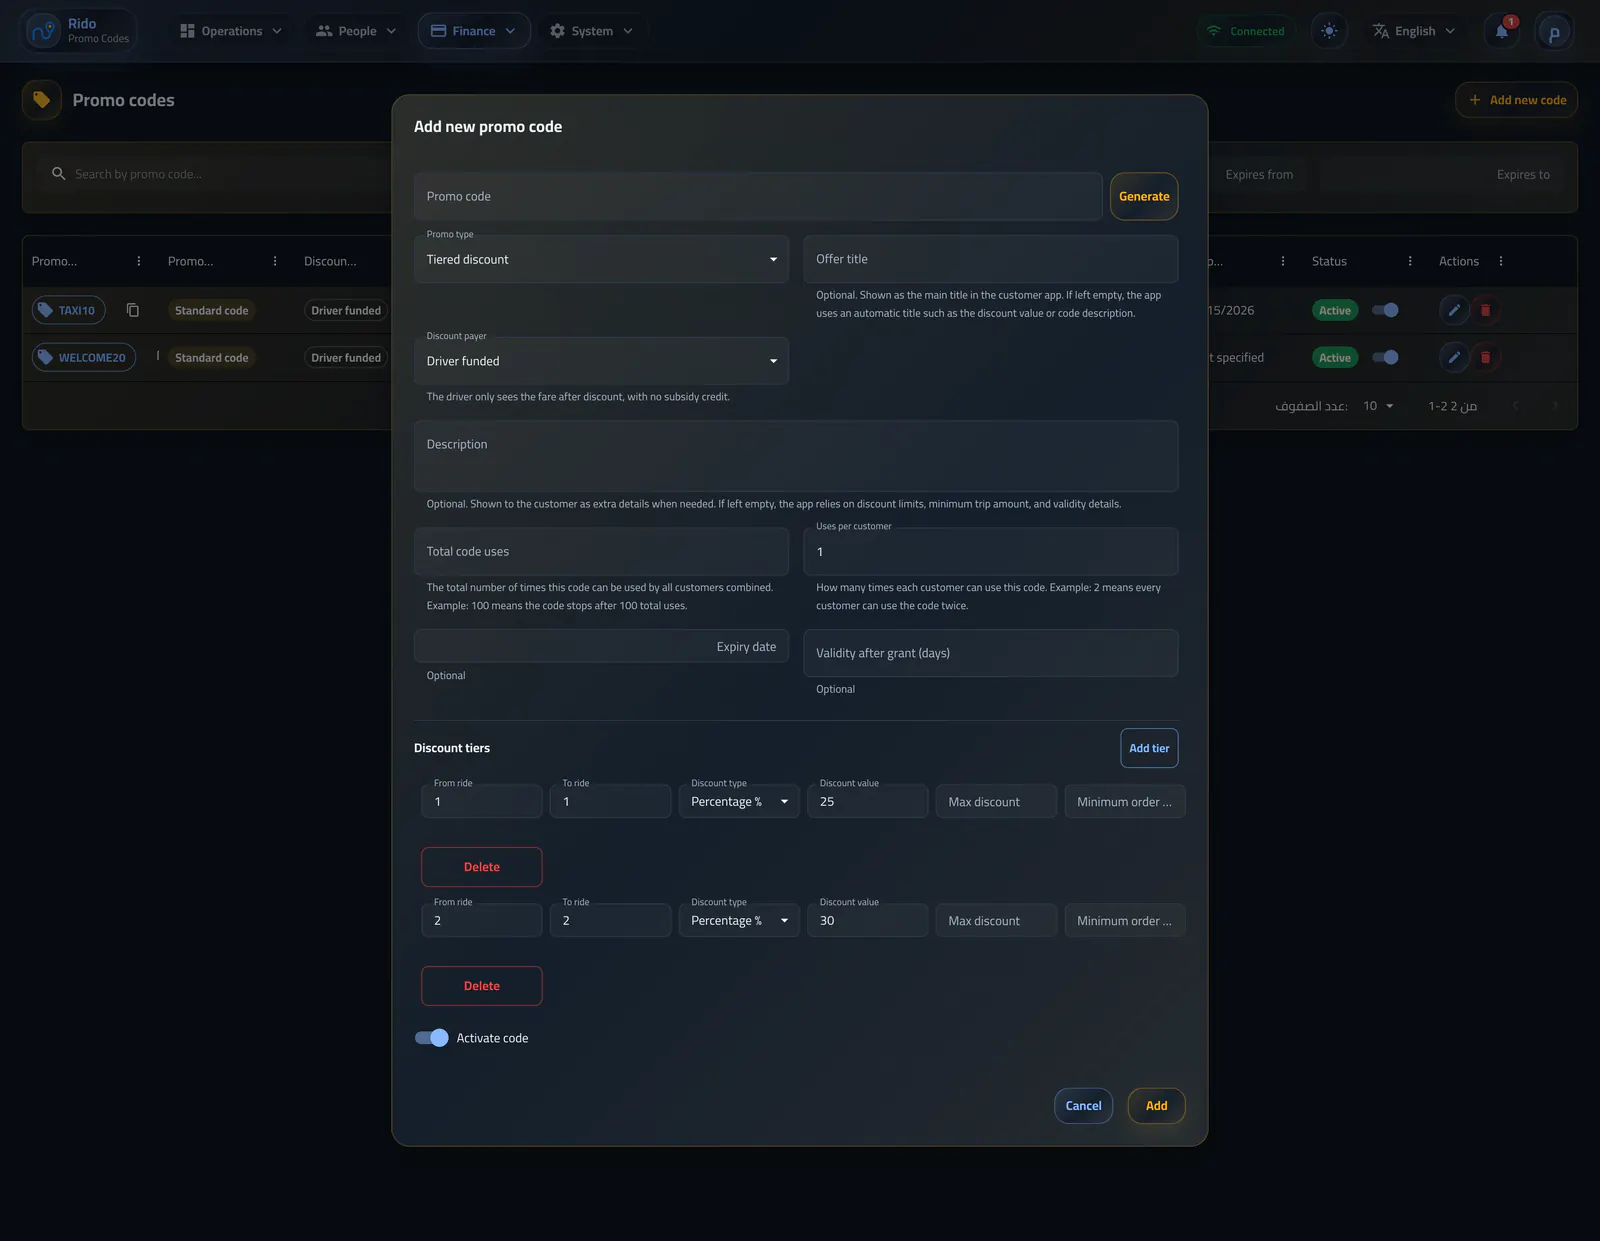The height and width of the screenshot is (1241, 1600).
Task: Click Standard code chip in TAXI10 row
Action: point(211,310)
